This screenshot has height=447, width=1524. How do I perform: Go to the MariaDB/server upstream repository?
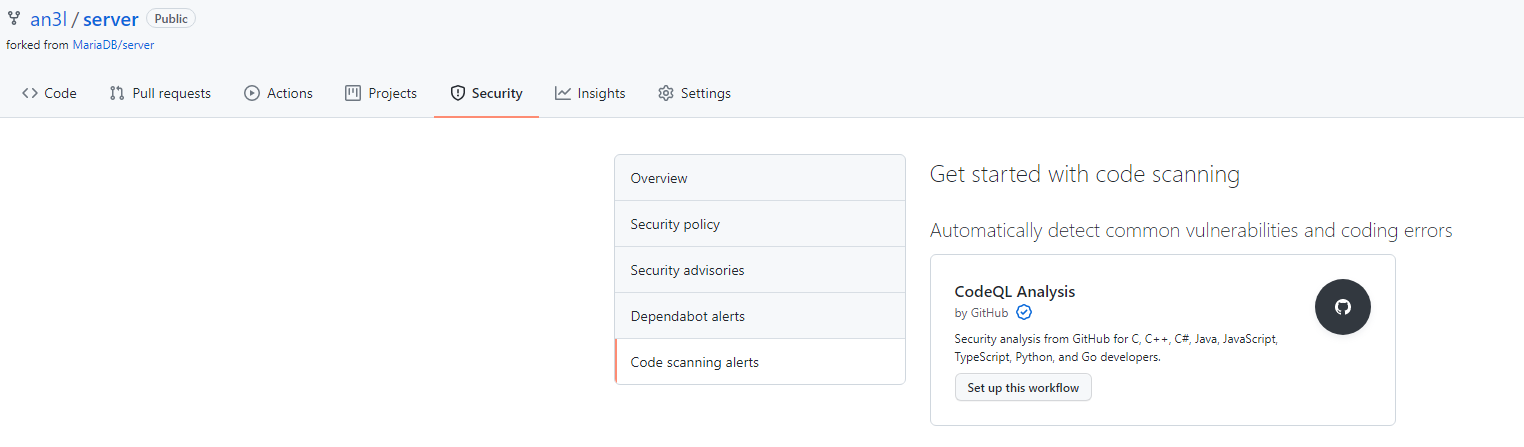(113, 45)
